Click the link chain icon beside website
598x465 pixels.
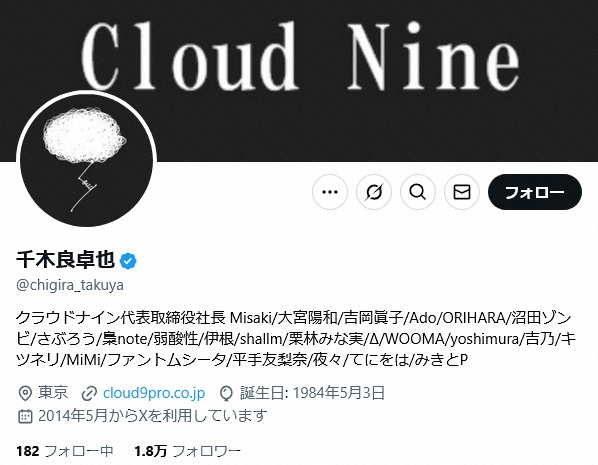tap(89, 393)
